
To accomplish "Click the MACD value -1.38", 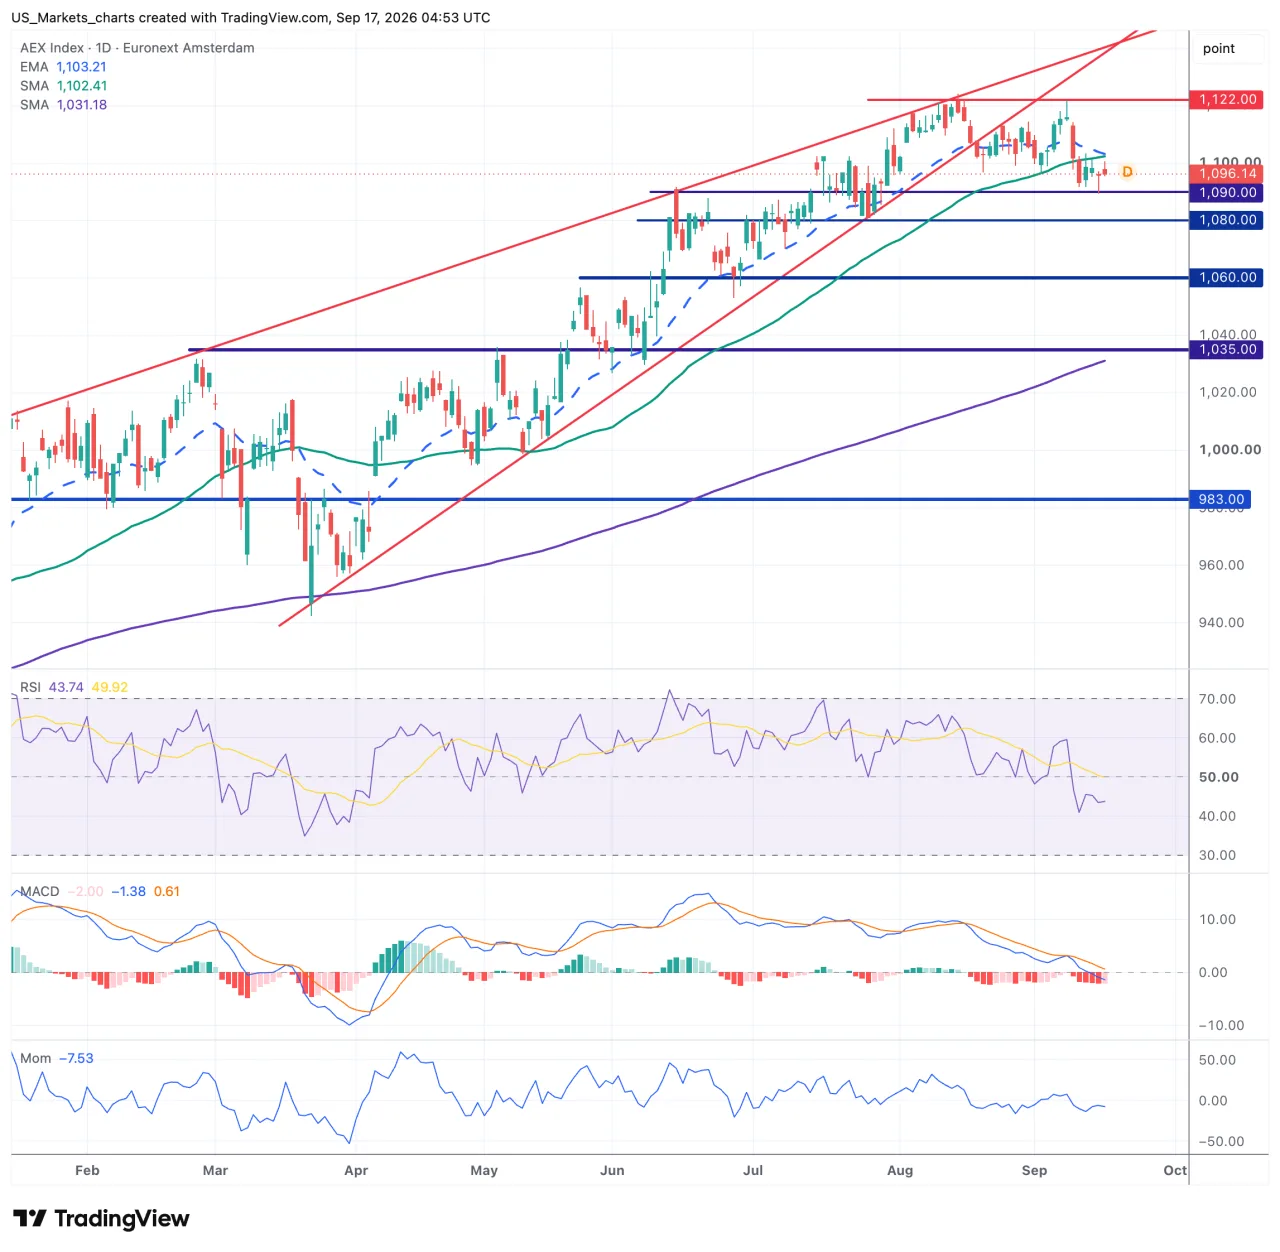I will [128, 891].
